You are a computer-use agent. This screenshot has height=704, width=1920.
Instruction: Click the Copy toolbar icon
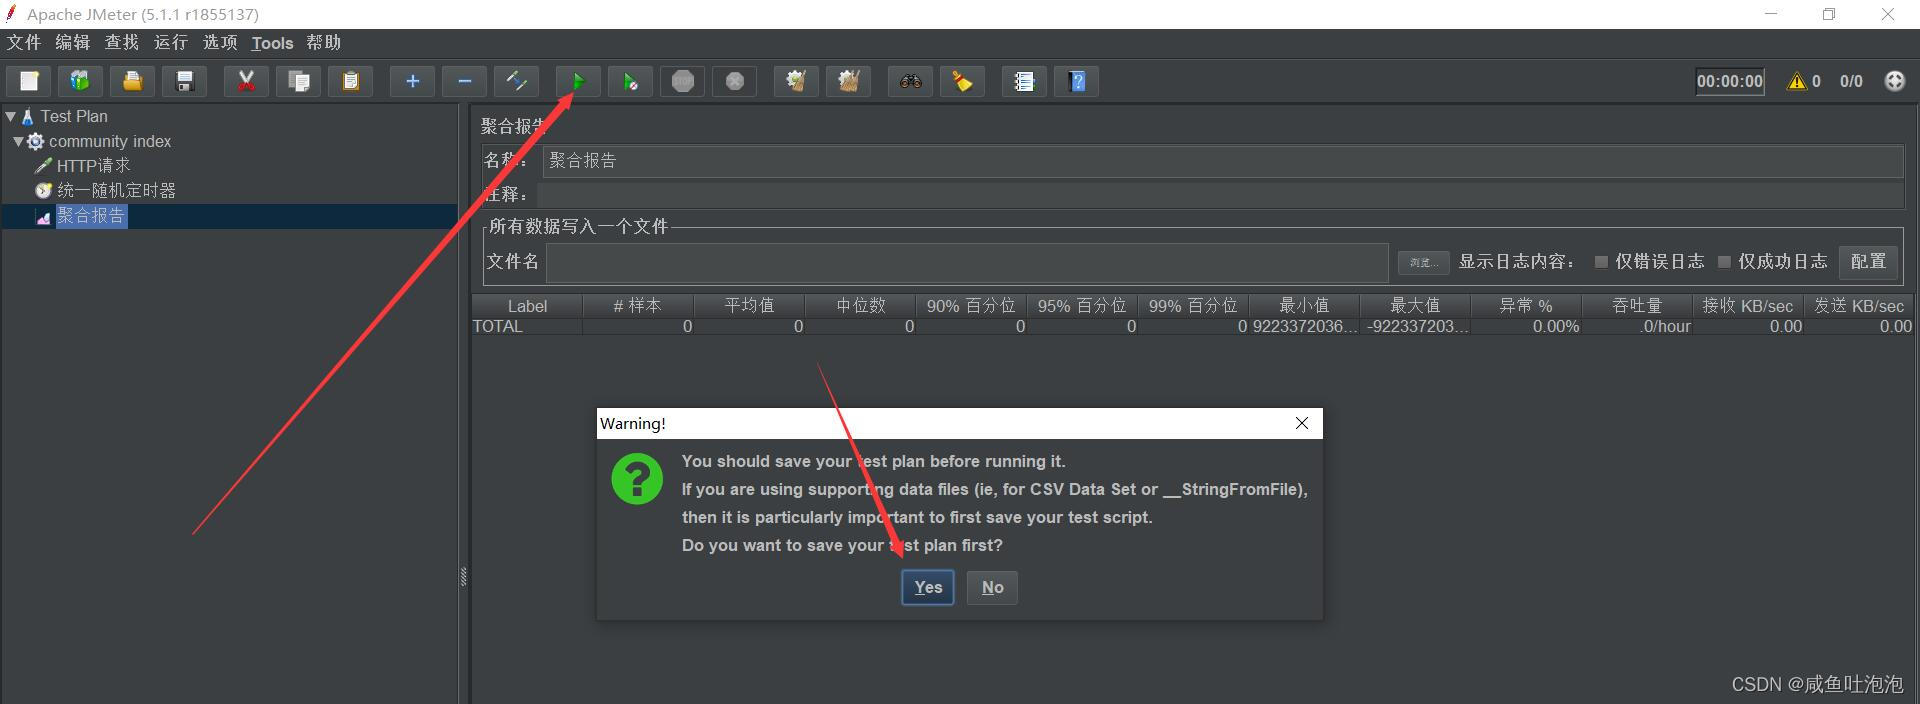298,81
